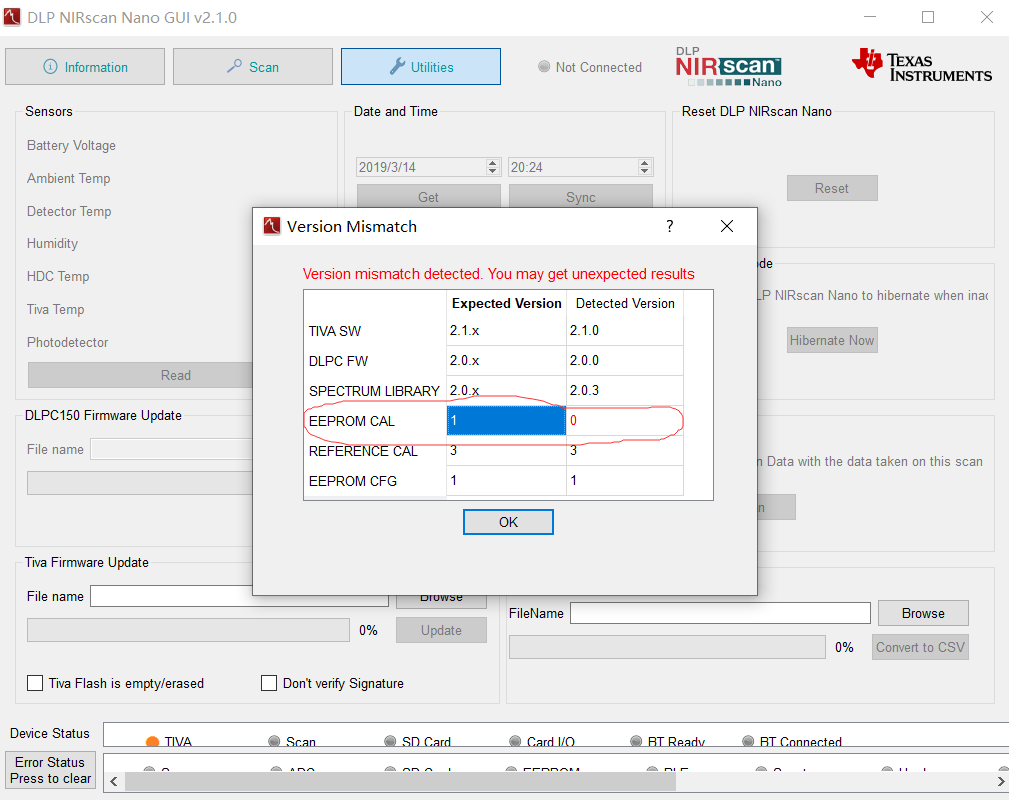Click the scrollbar left arrow
Screen dimensions: 1009x800
tap(114, 781)
